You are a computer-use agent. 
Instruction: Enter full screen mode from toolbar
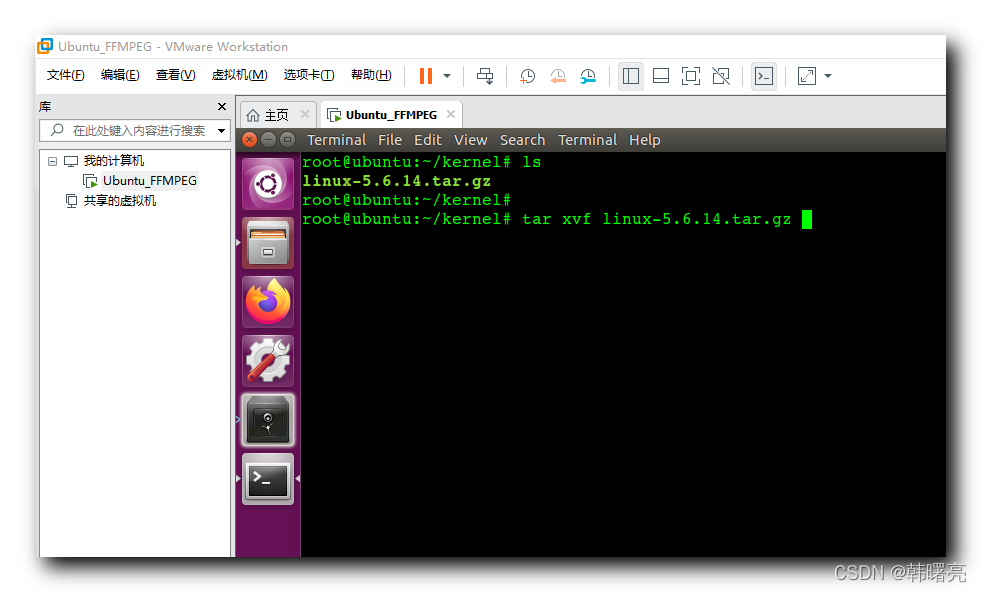point(690,76)
